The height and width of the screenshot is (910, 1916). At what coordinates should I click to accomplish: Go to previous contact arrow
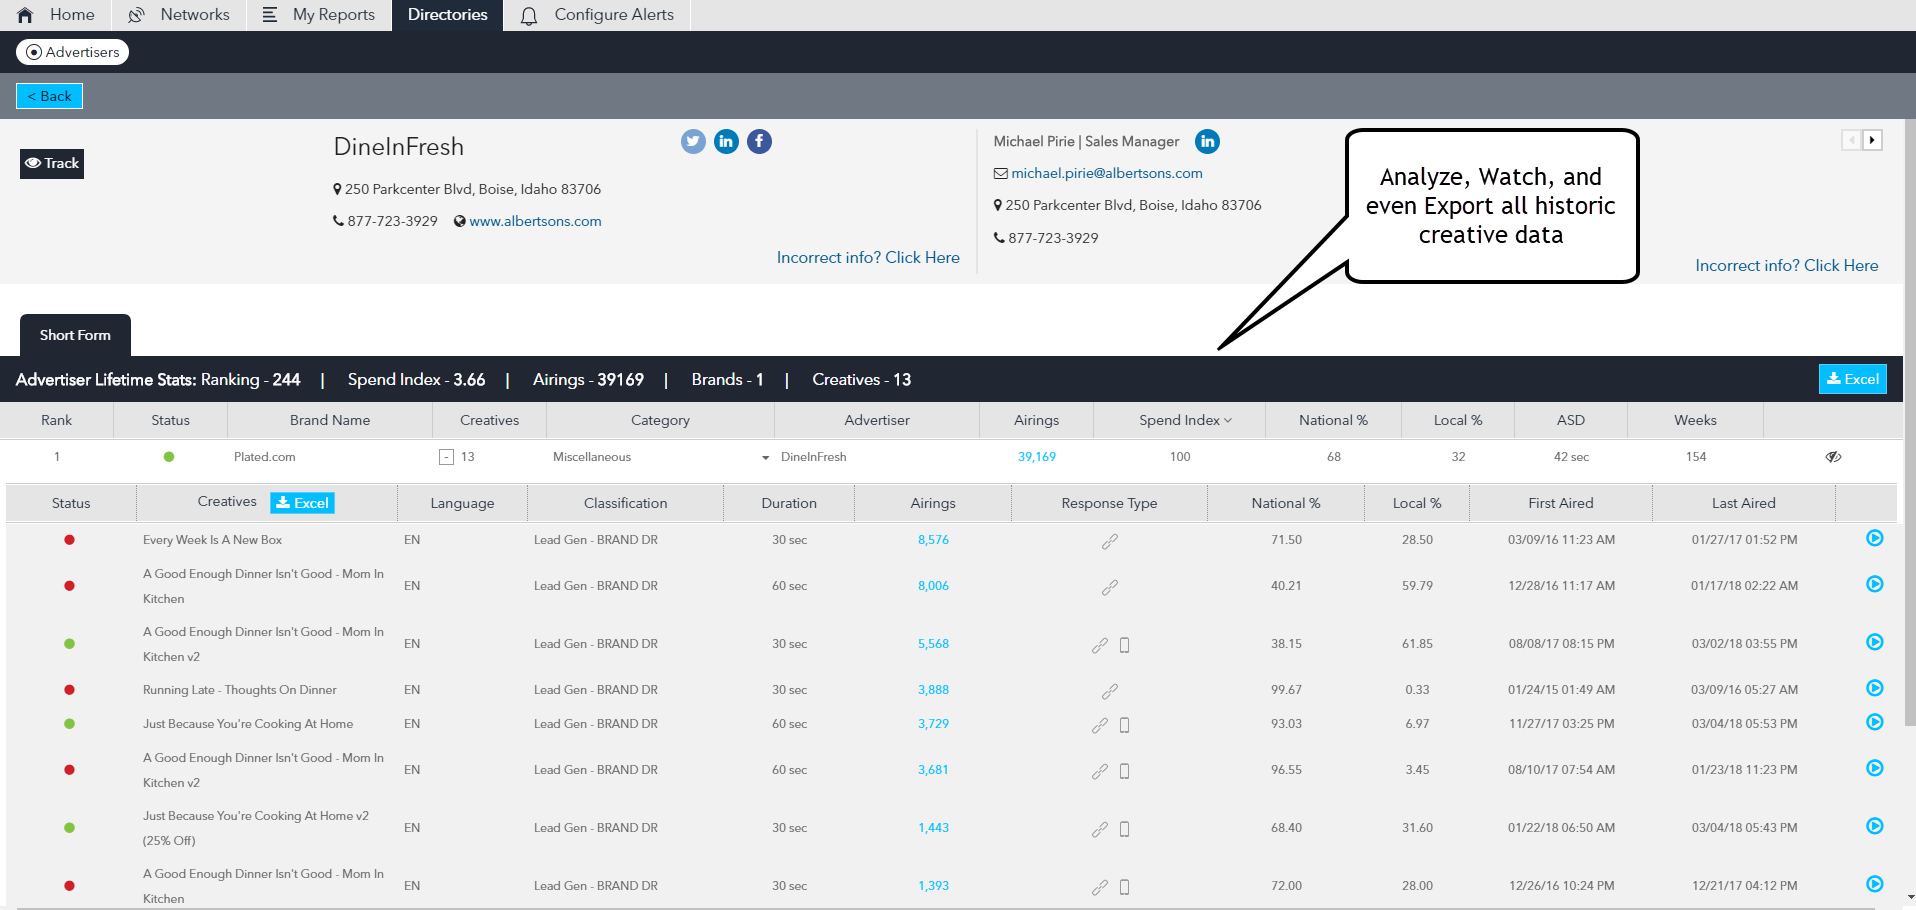[1851, 140]
